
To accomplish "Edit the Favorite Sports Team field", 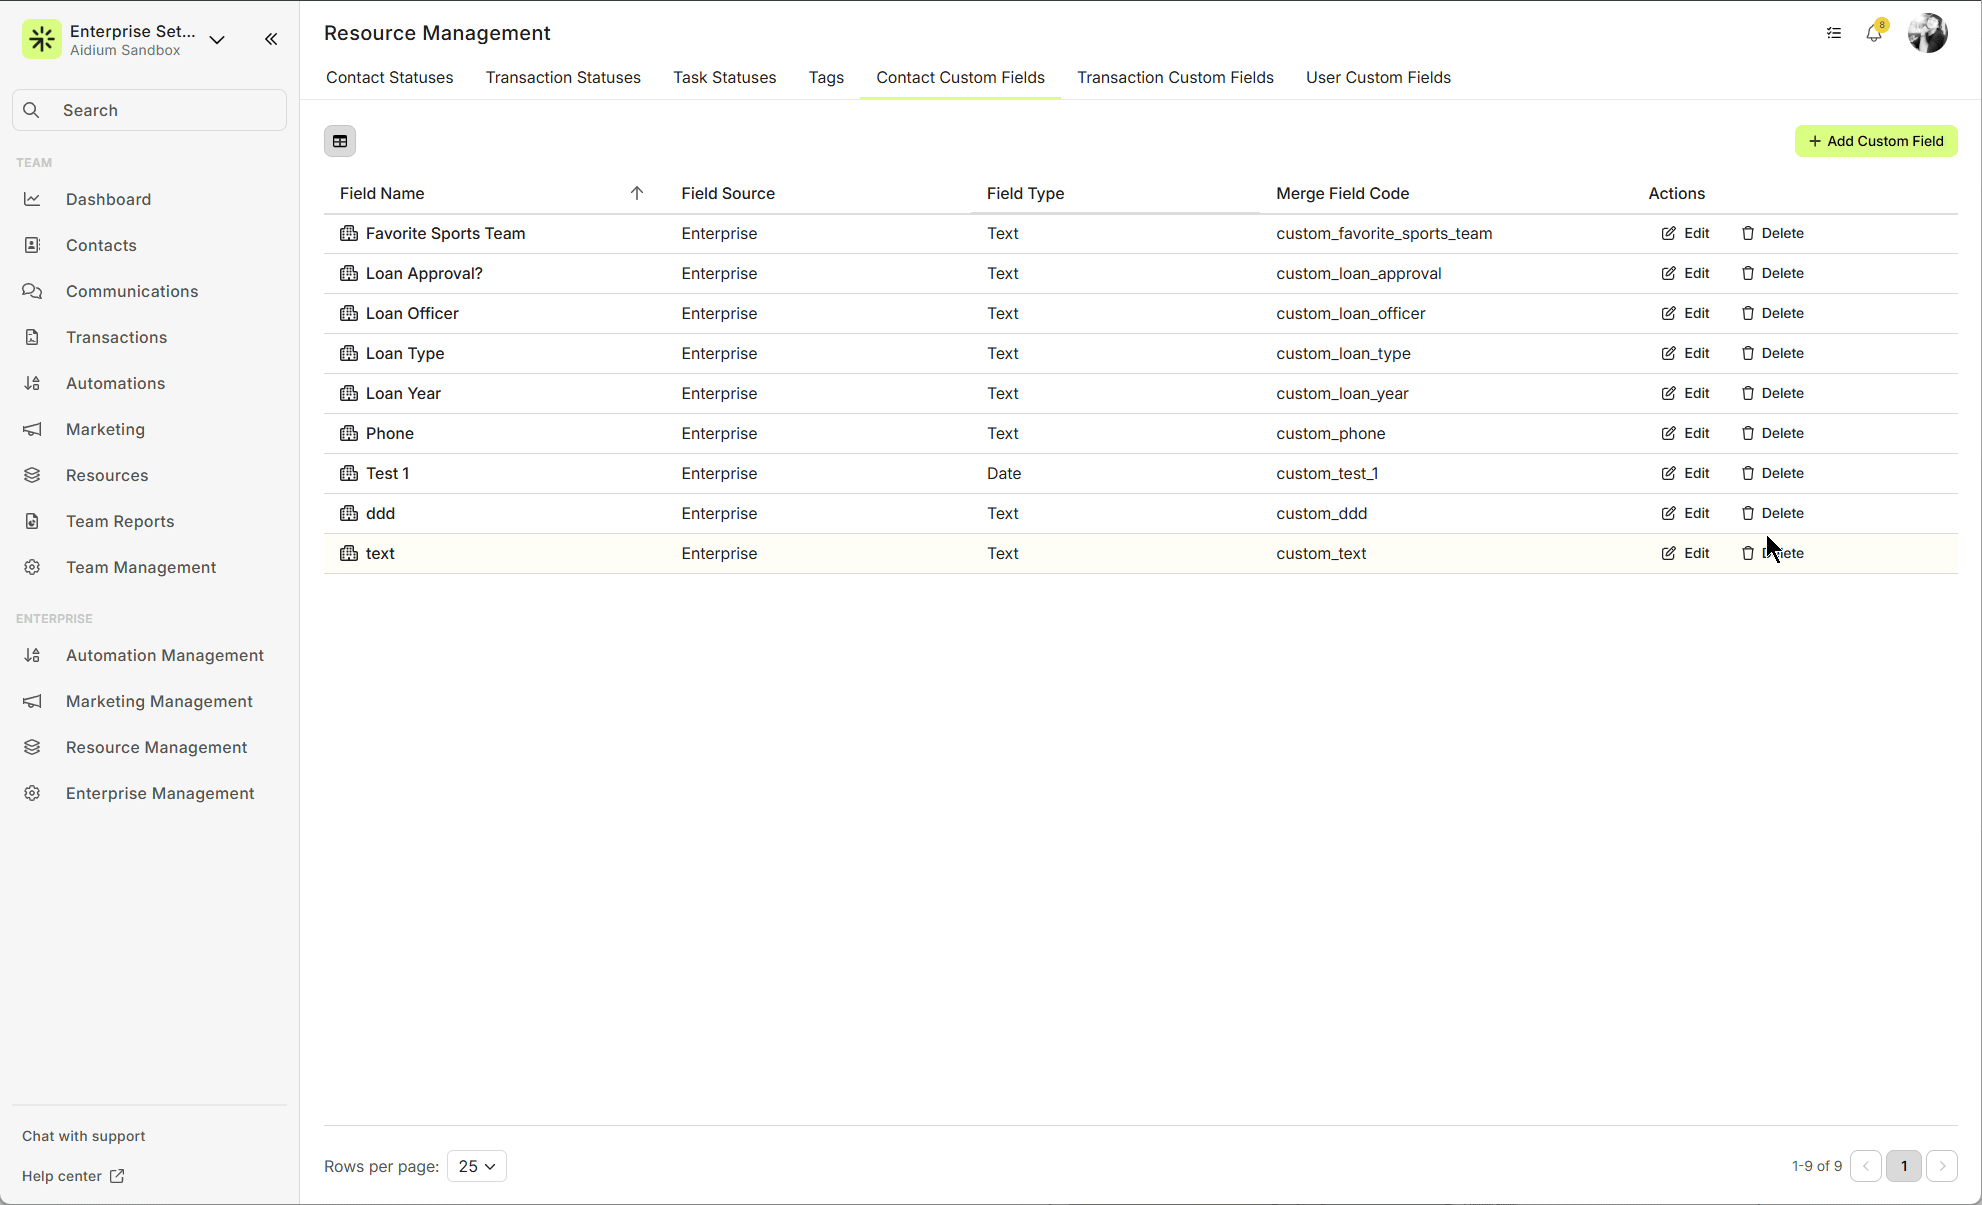I will pyautogui.click(x=1686, y=233).
